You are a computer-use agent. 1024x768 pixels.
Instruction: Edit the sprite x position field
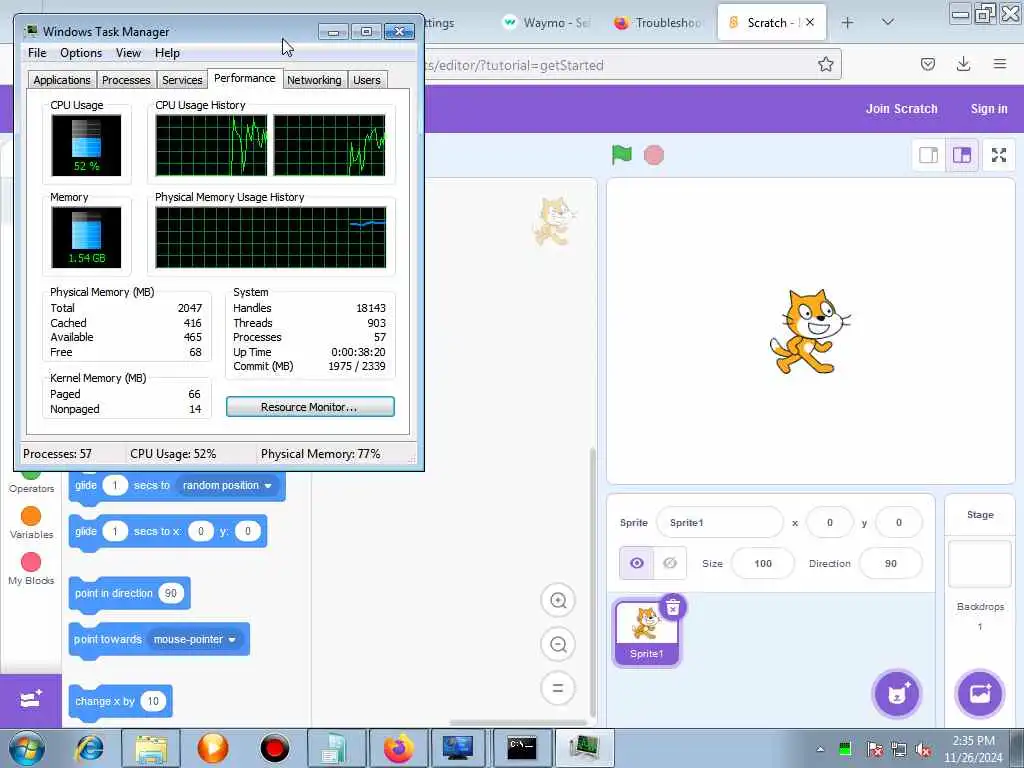point(829,522)
